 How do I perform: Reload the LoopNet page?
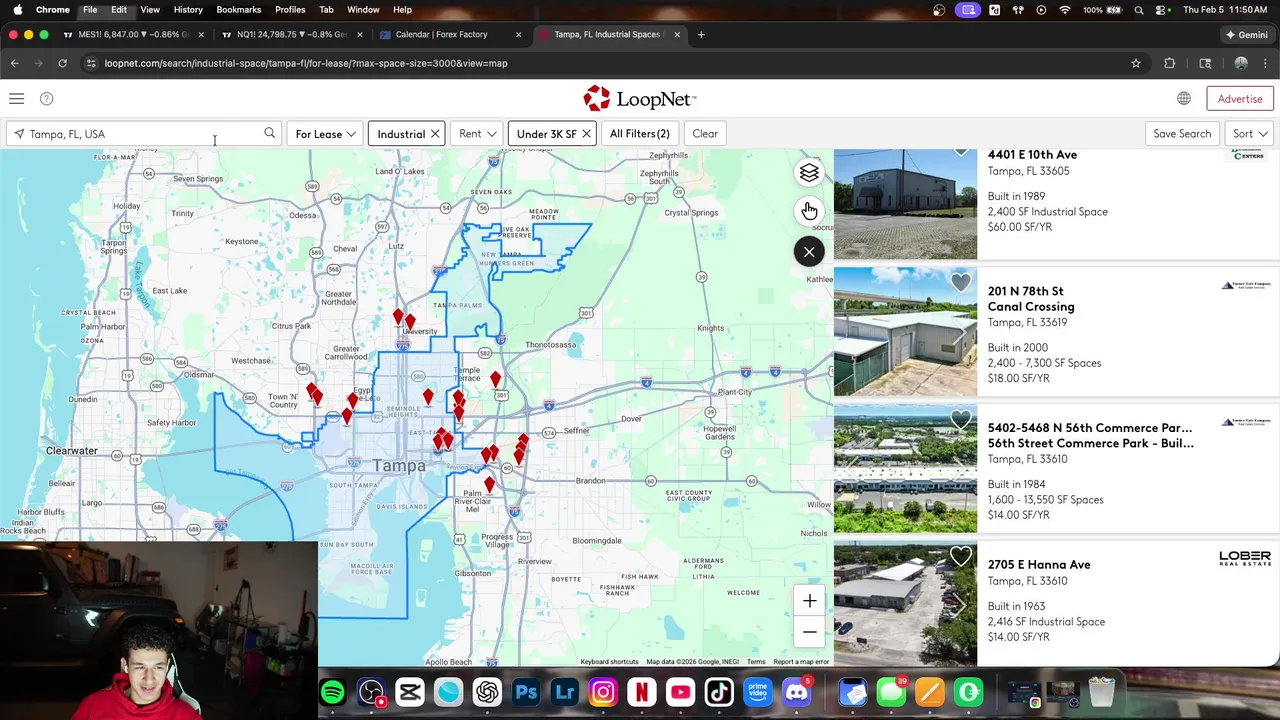point(62,63)
